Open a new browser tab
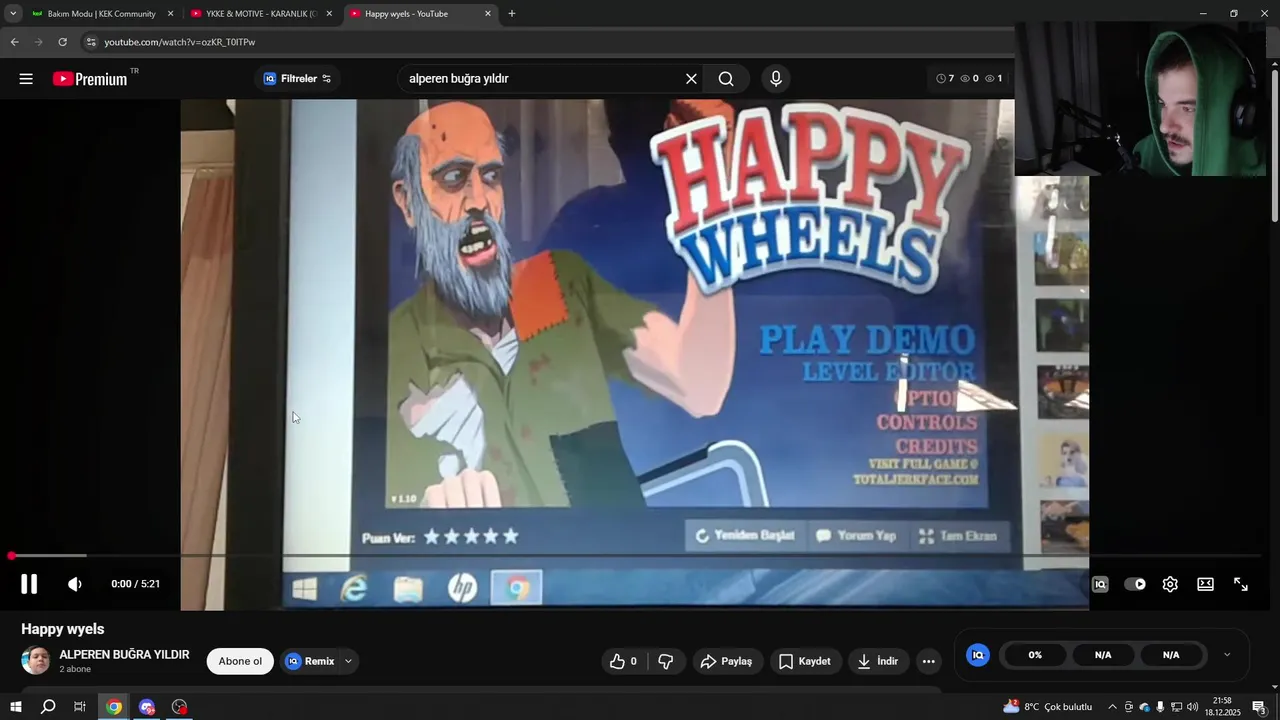 tap(512, 14)
